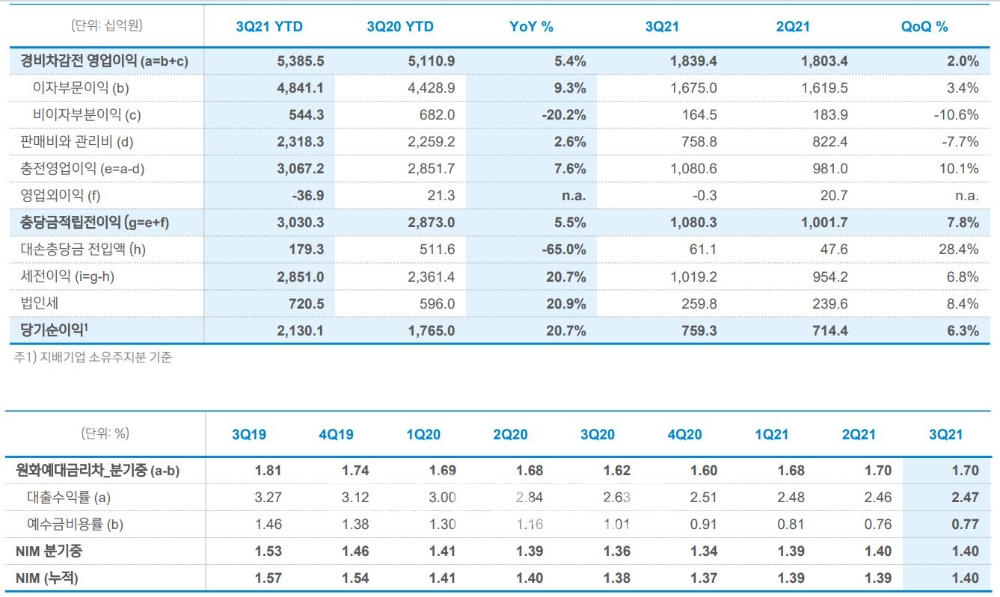Click the 비이자부문이익 (c) row label
The image size is (1000, 597).
coord(86,115)
